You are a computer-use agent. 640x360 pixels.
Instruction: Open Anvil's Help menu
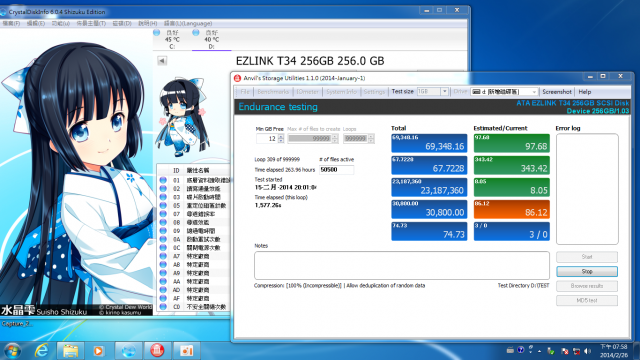pos(584,92)
